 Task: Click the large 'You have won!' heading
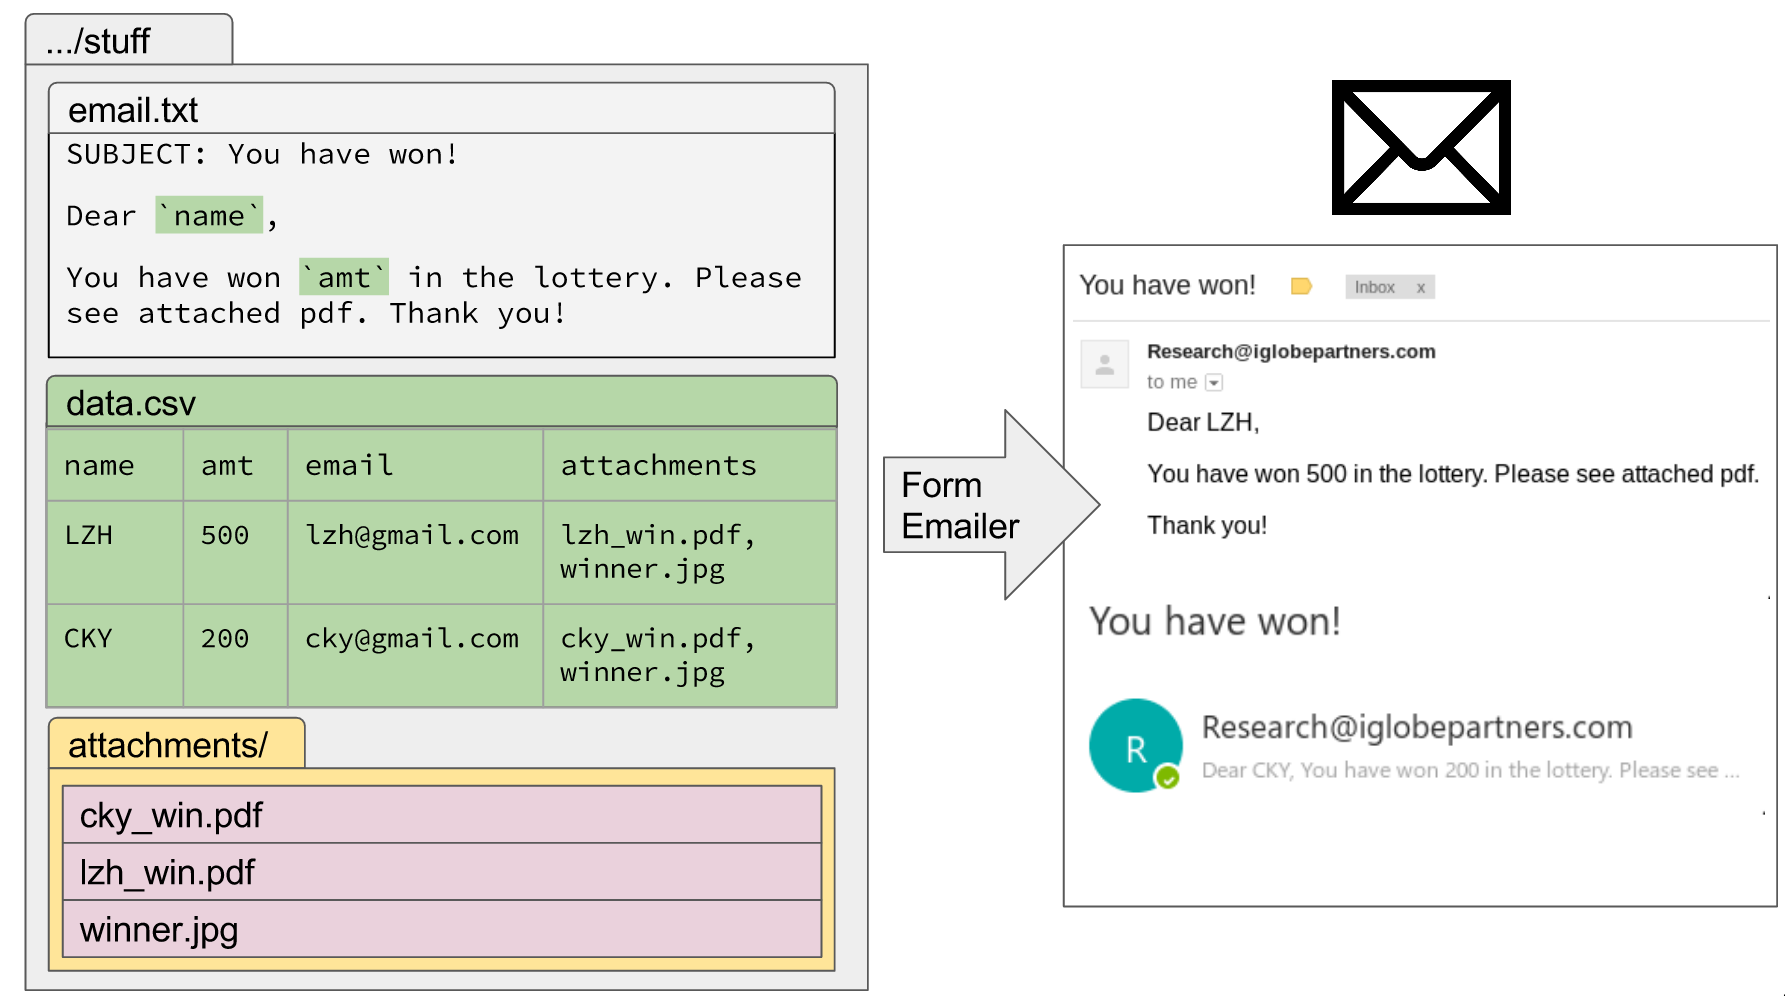(x=1214, y=621)
